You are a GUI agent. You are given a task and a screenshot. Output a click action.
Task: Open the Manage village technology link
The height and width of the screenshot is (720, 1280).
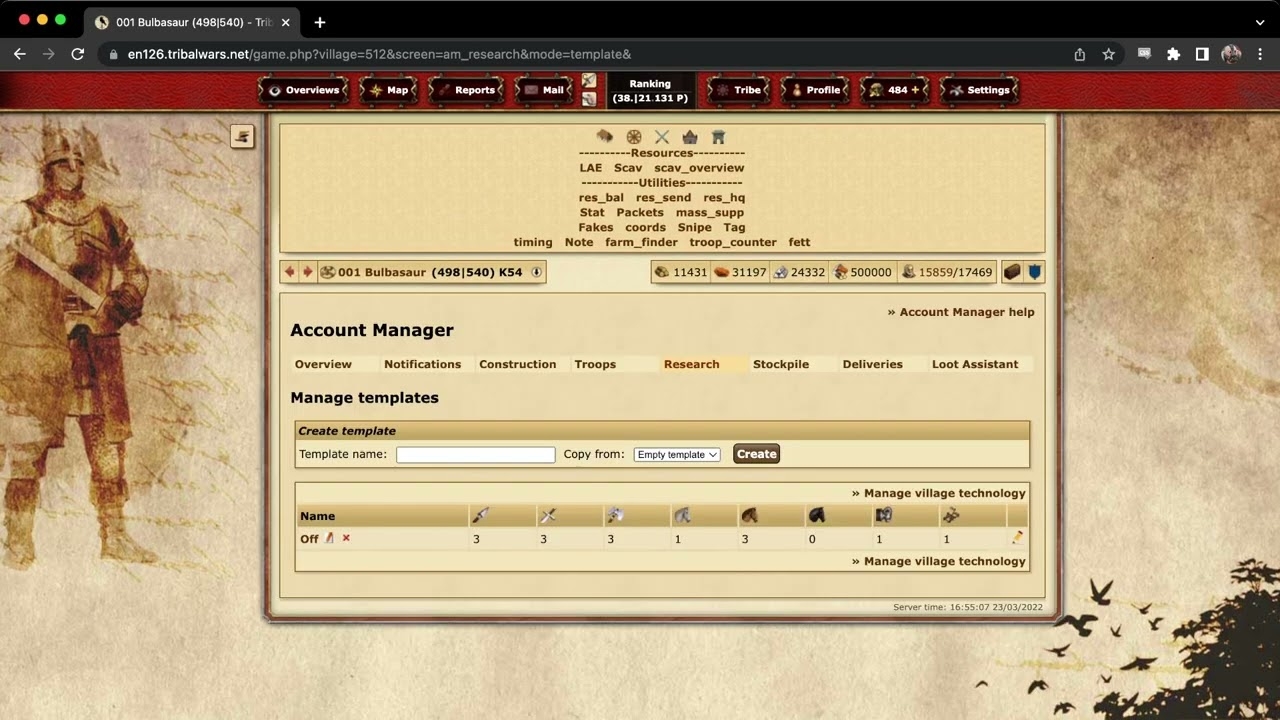(944, 492)
